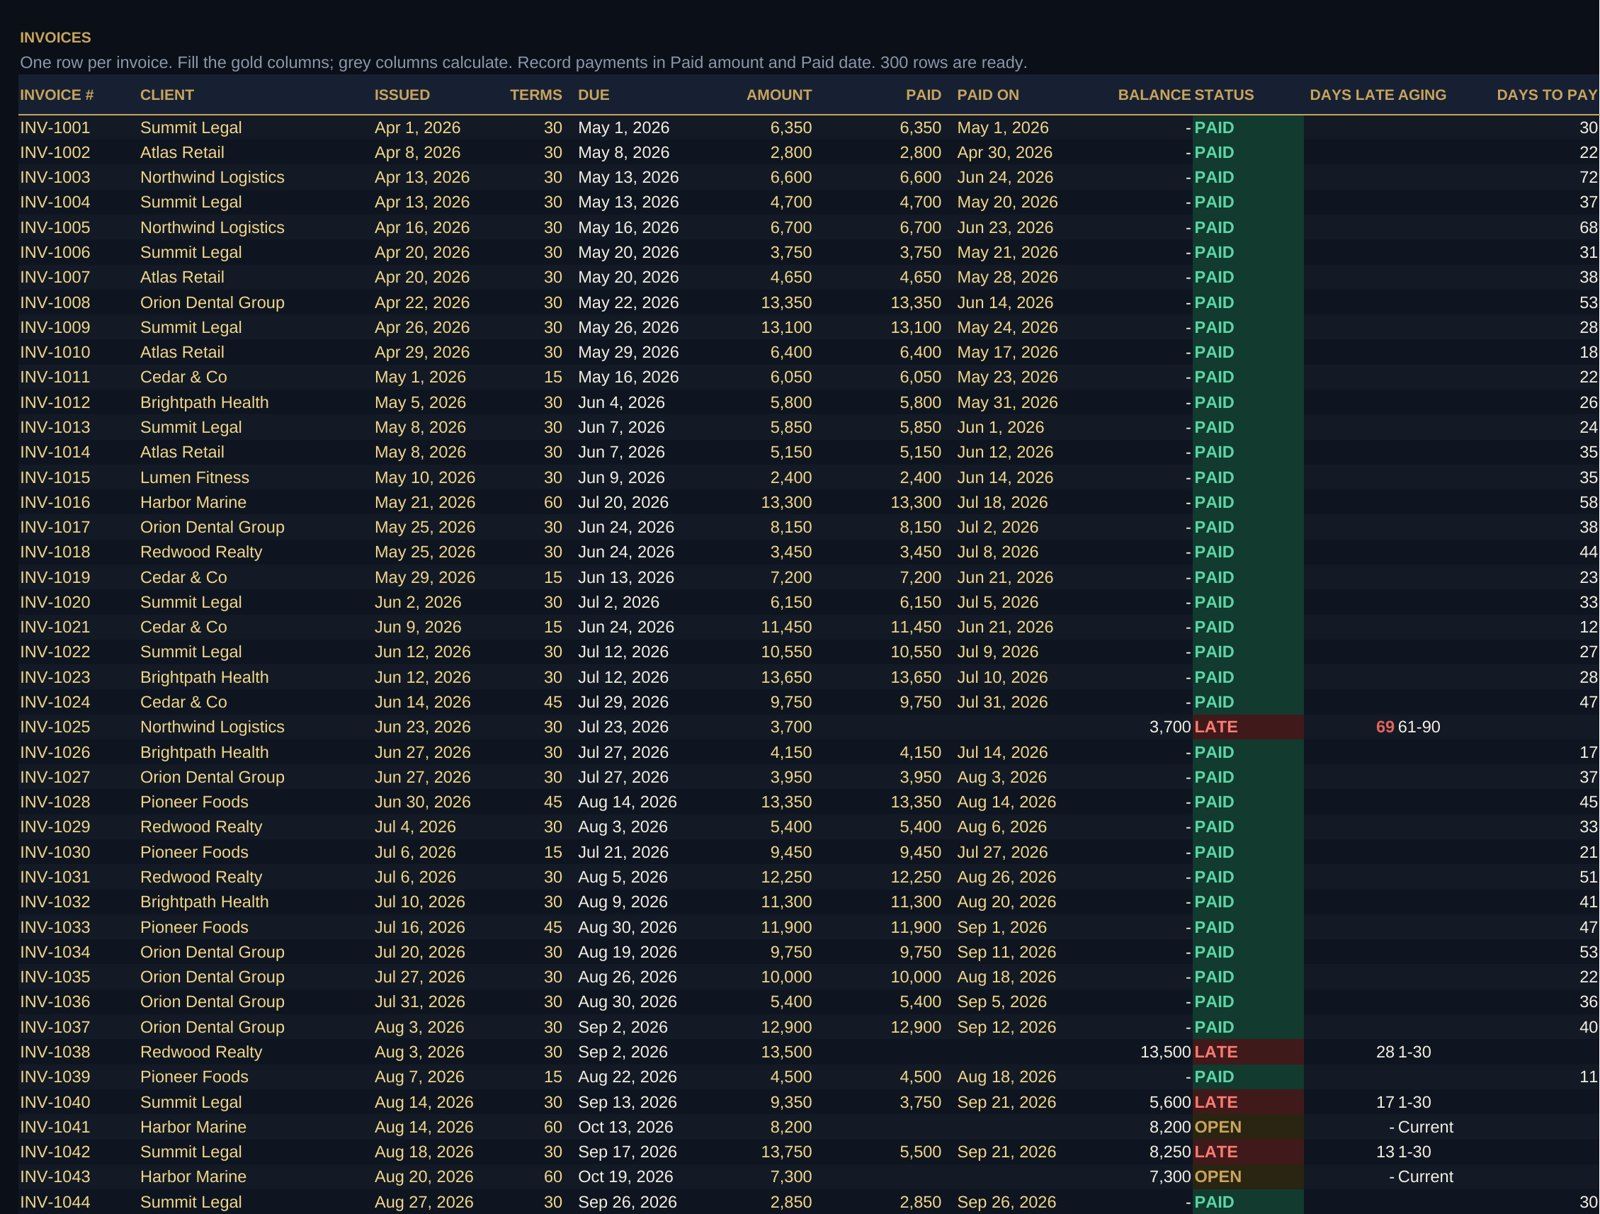Select issued date Jun 23, 2026
The height and width of the screenshot is (1214, 1600).
[423, 727]
